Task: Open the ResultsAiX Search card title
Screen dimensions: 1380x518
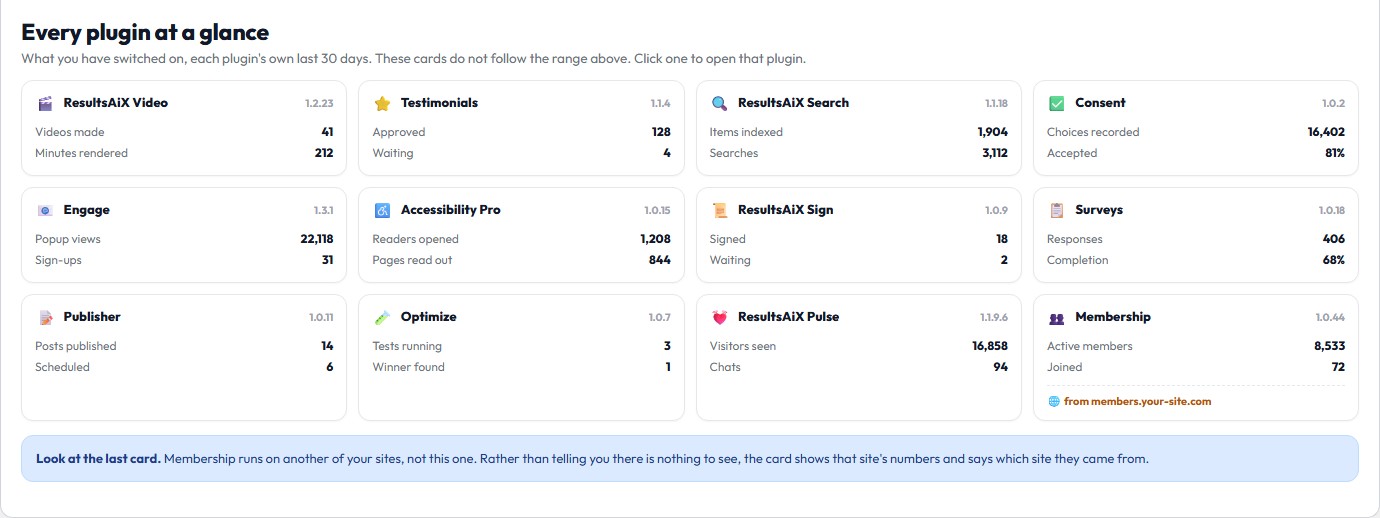Action: click(793, 102)
